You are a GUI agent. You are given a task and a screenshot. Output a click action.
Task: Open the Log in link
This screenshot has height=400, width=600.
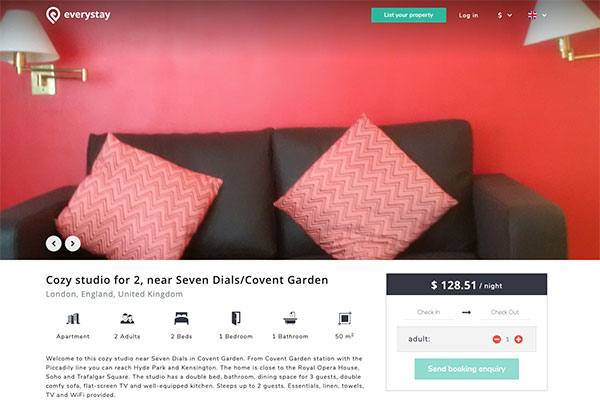coord(468,15)
